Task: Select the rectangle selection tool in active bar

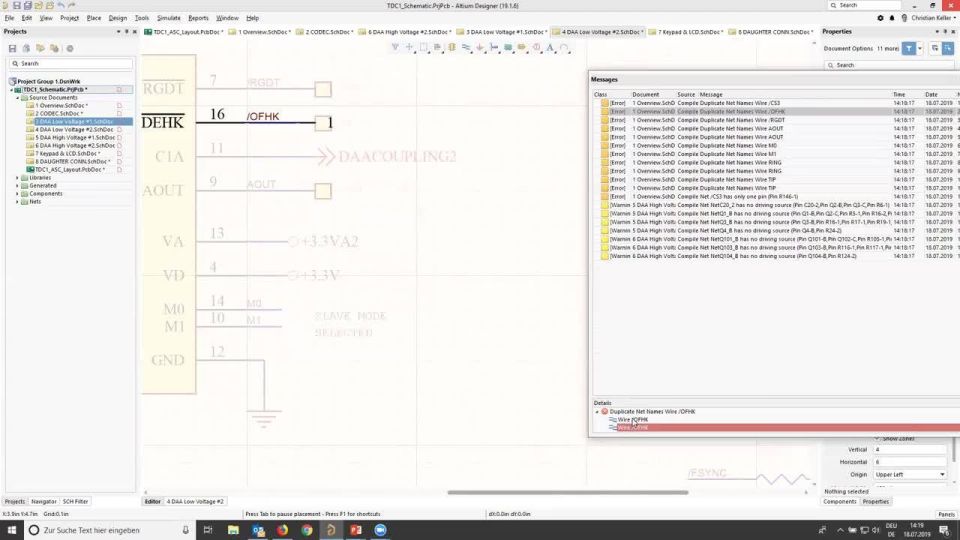Action: click(423, 47)
